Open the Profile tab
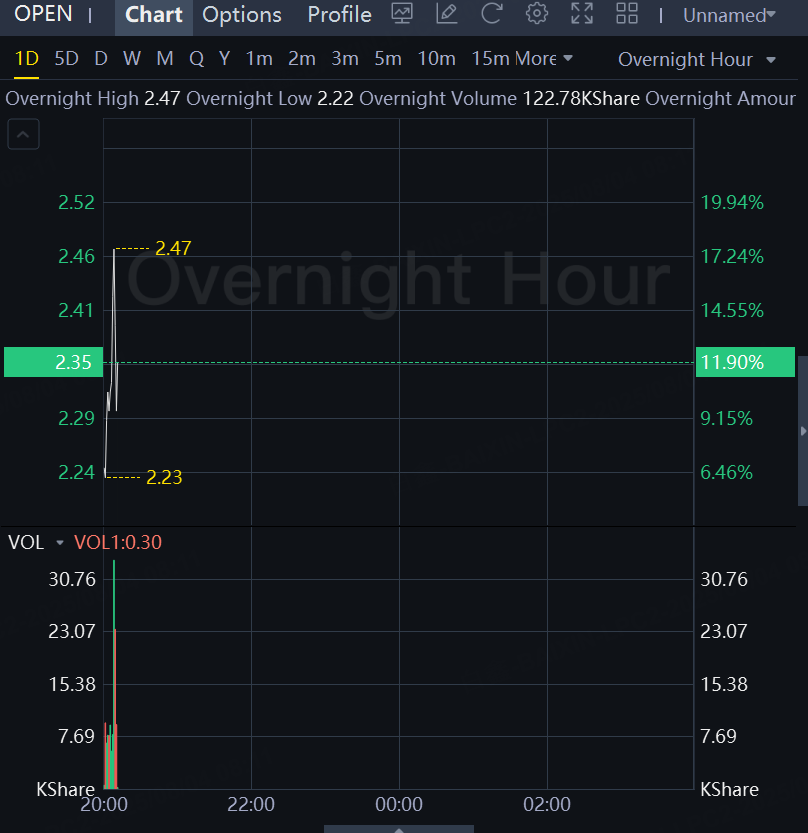The width and height of the screenshot is (808, 833). 339,15
